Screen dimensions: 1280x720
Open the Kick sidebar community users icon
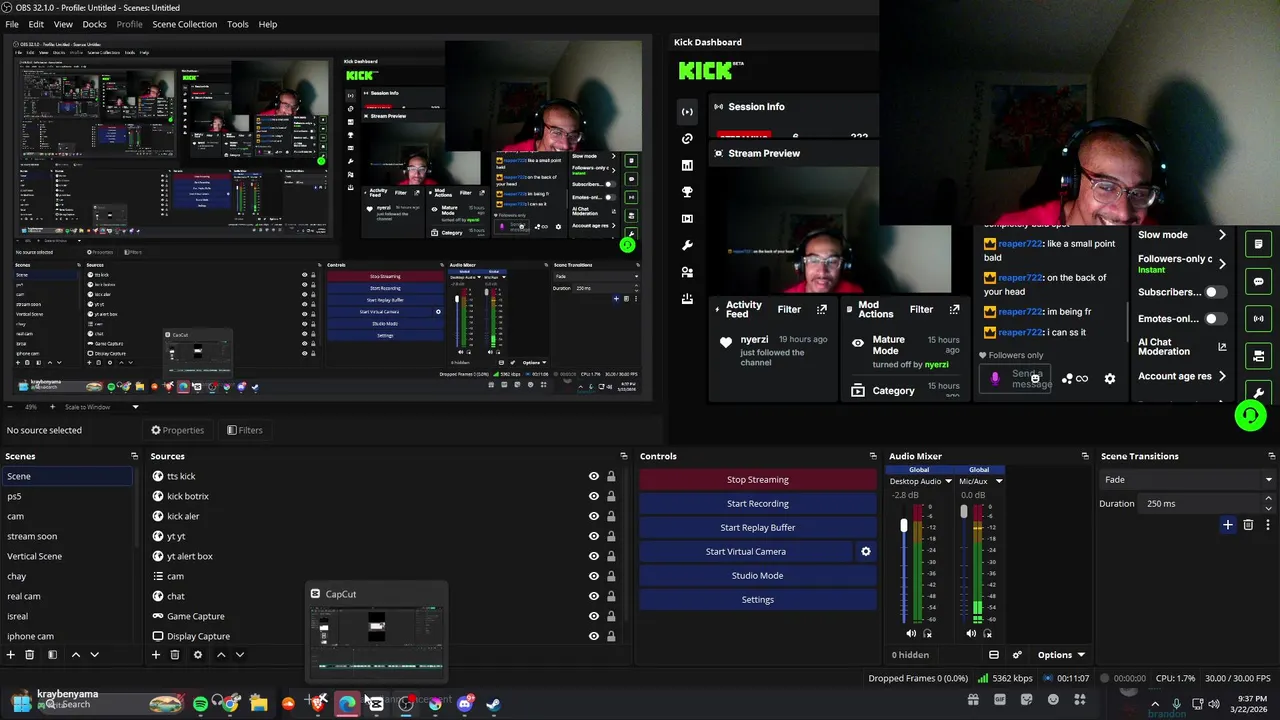click(x=687, y=272)
